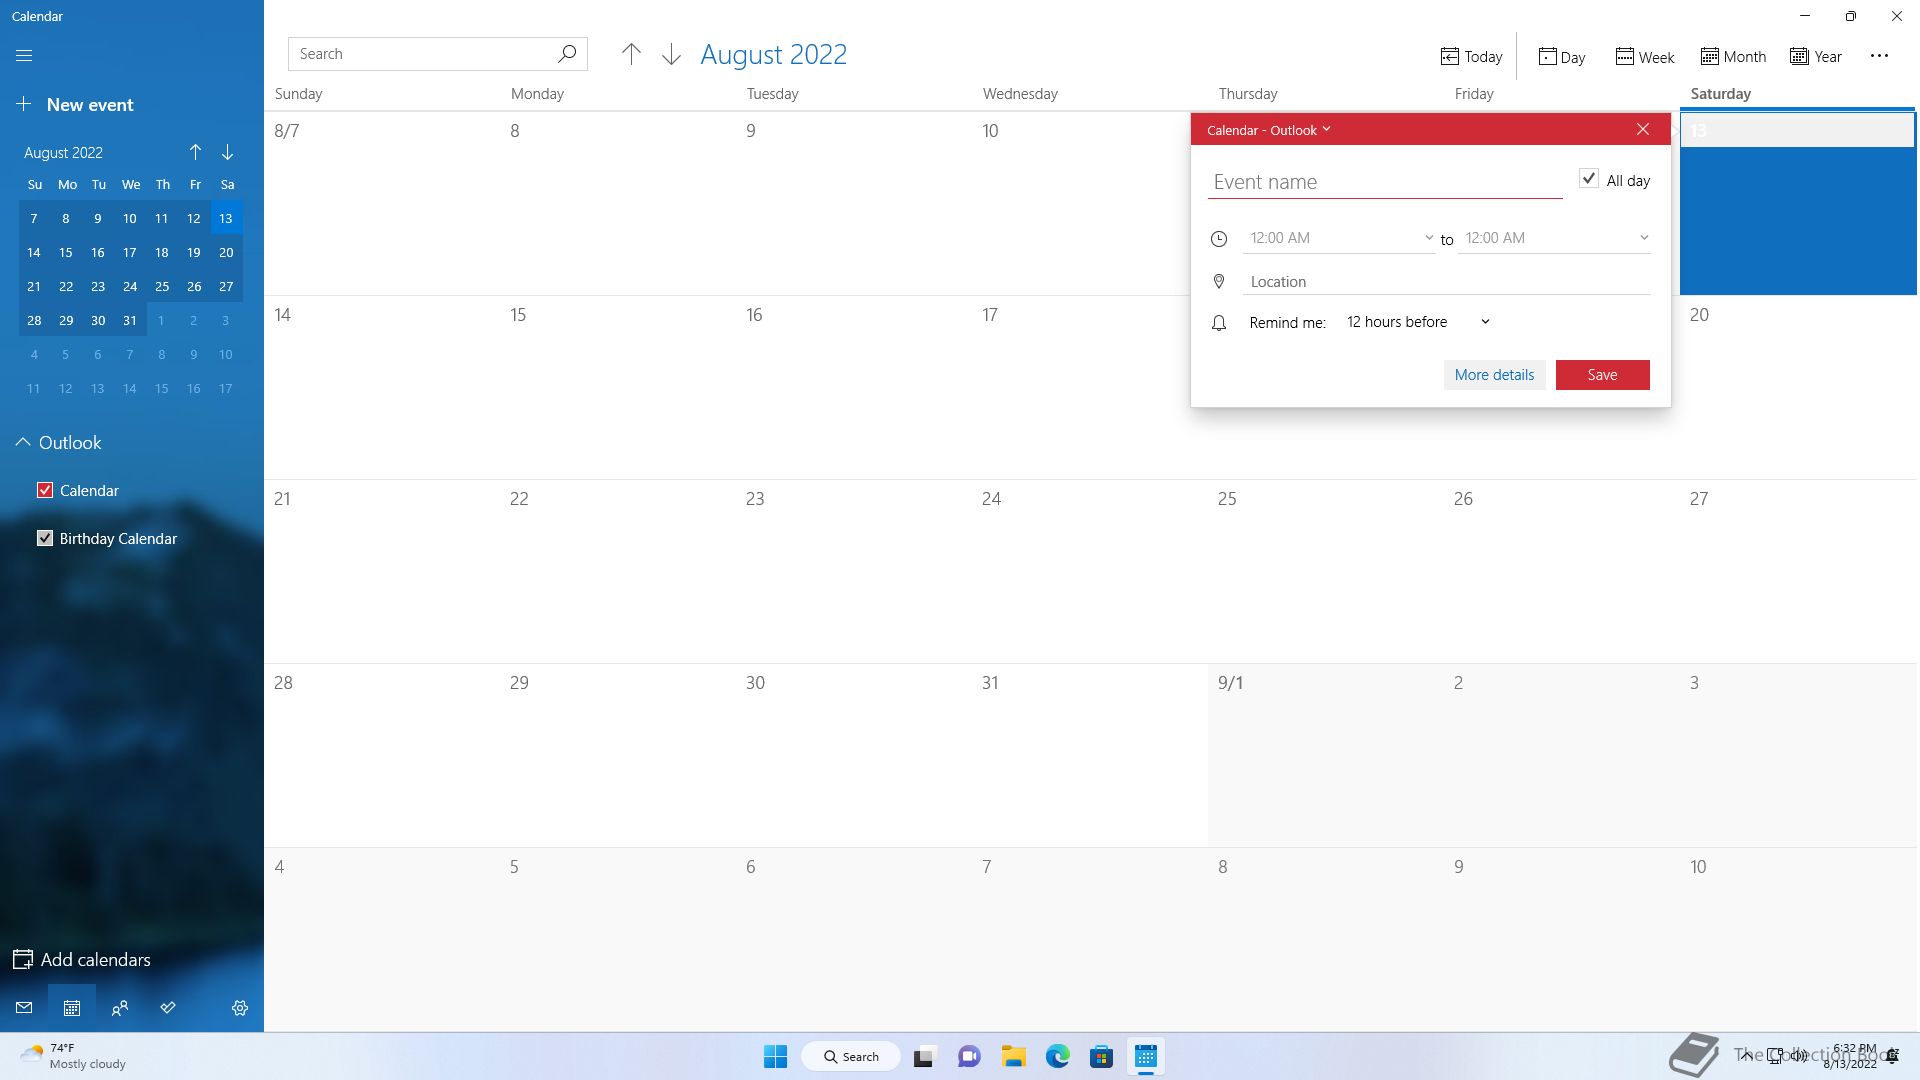Open Task View on taskbar
The width and height of the screenshot is (1920, 1080).
924,1056
